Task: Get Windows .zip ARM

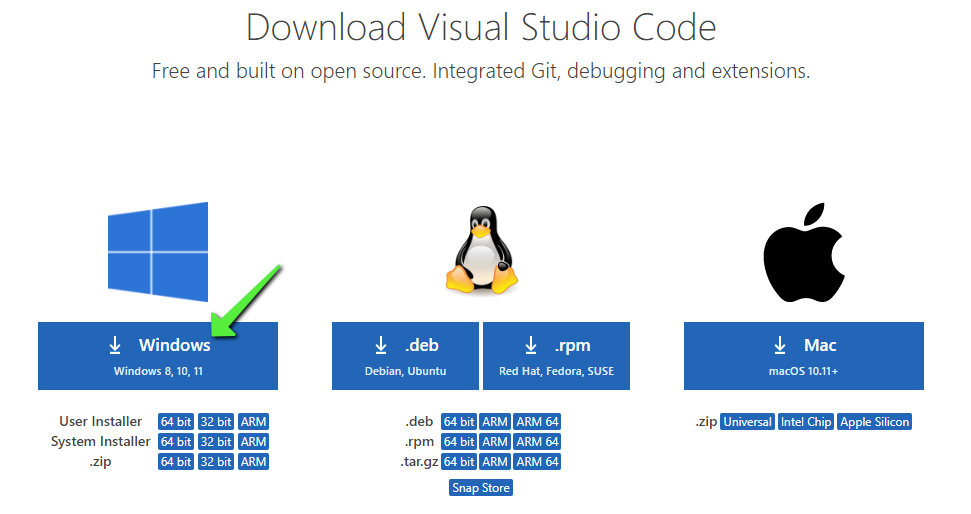Action: (253, 461)
